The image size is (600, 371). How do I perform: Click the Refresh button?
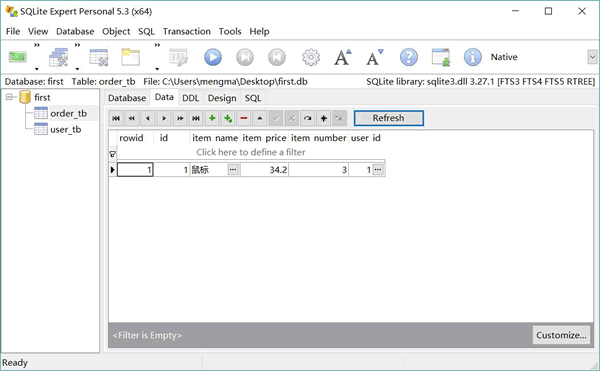[389, 118]
